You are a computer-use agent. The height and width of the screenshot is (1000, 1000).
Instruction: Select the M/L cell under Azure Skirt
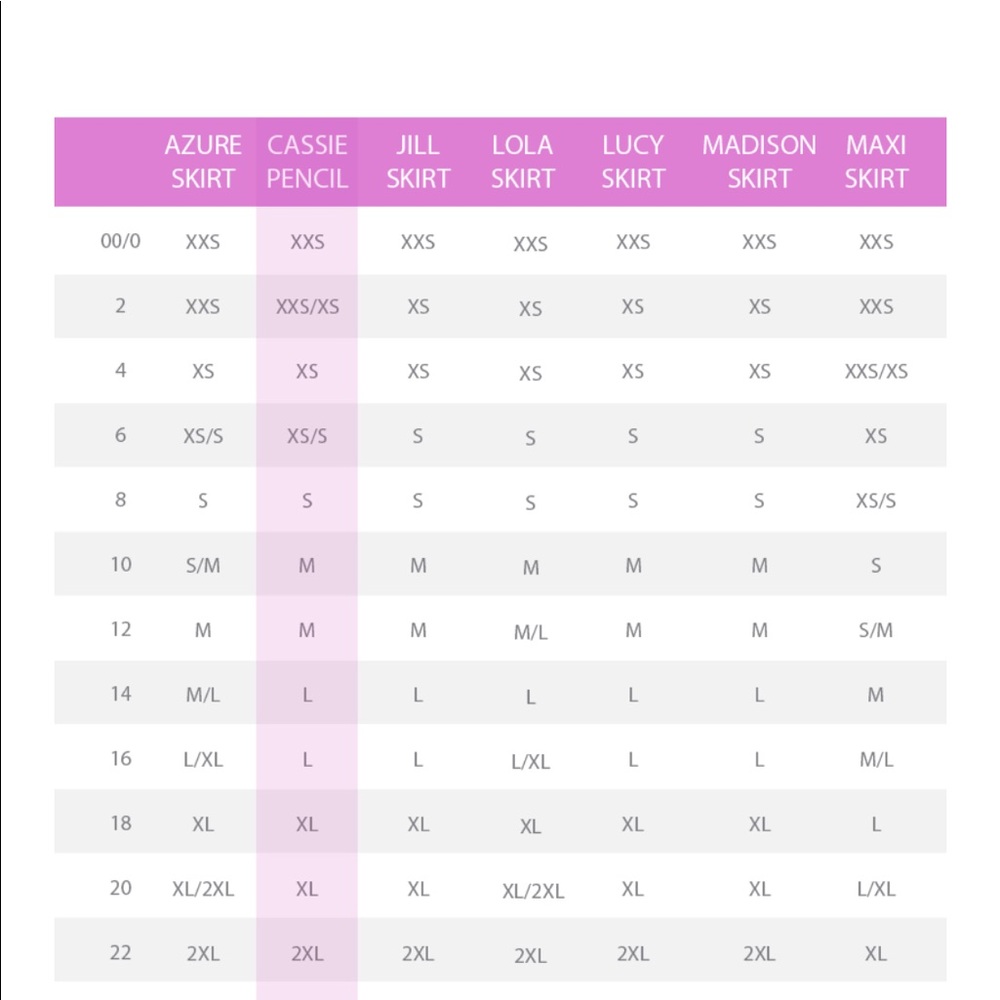[x=203, y=695]
